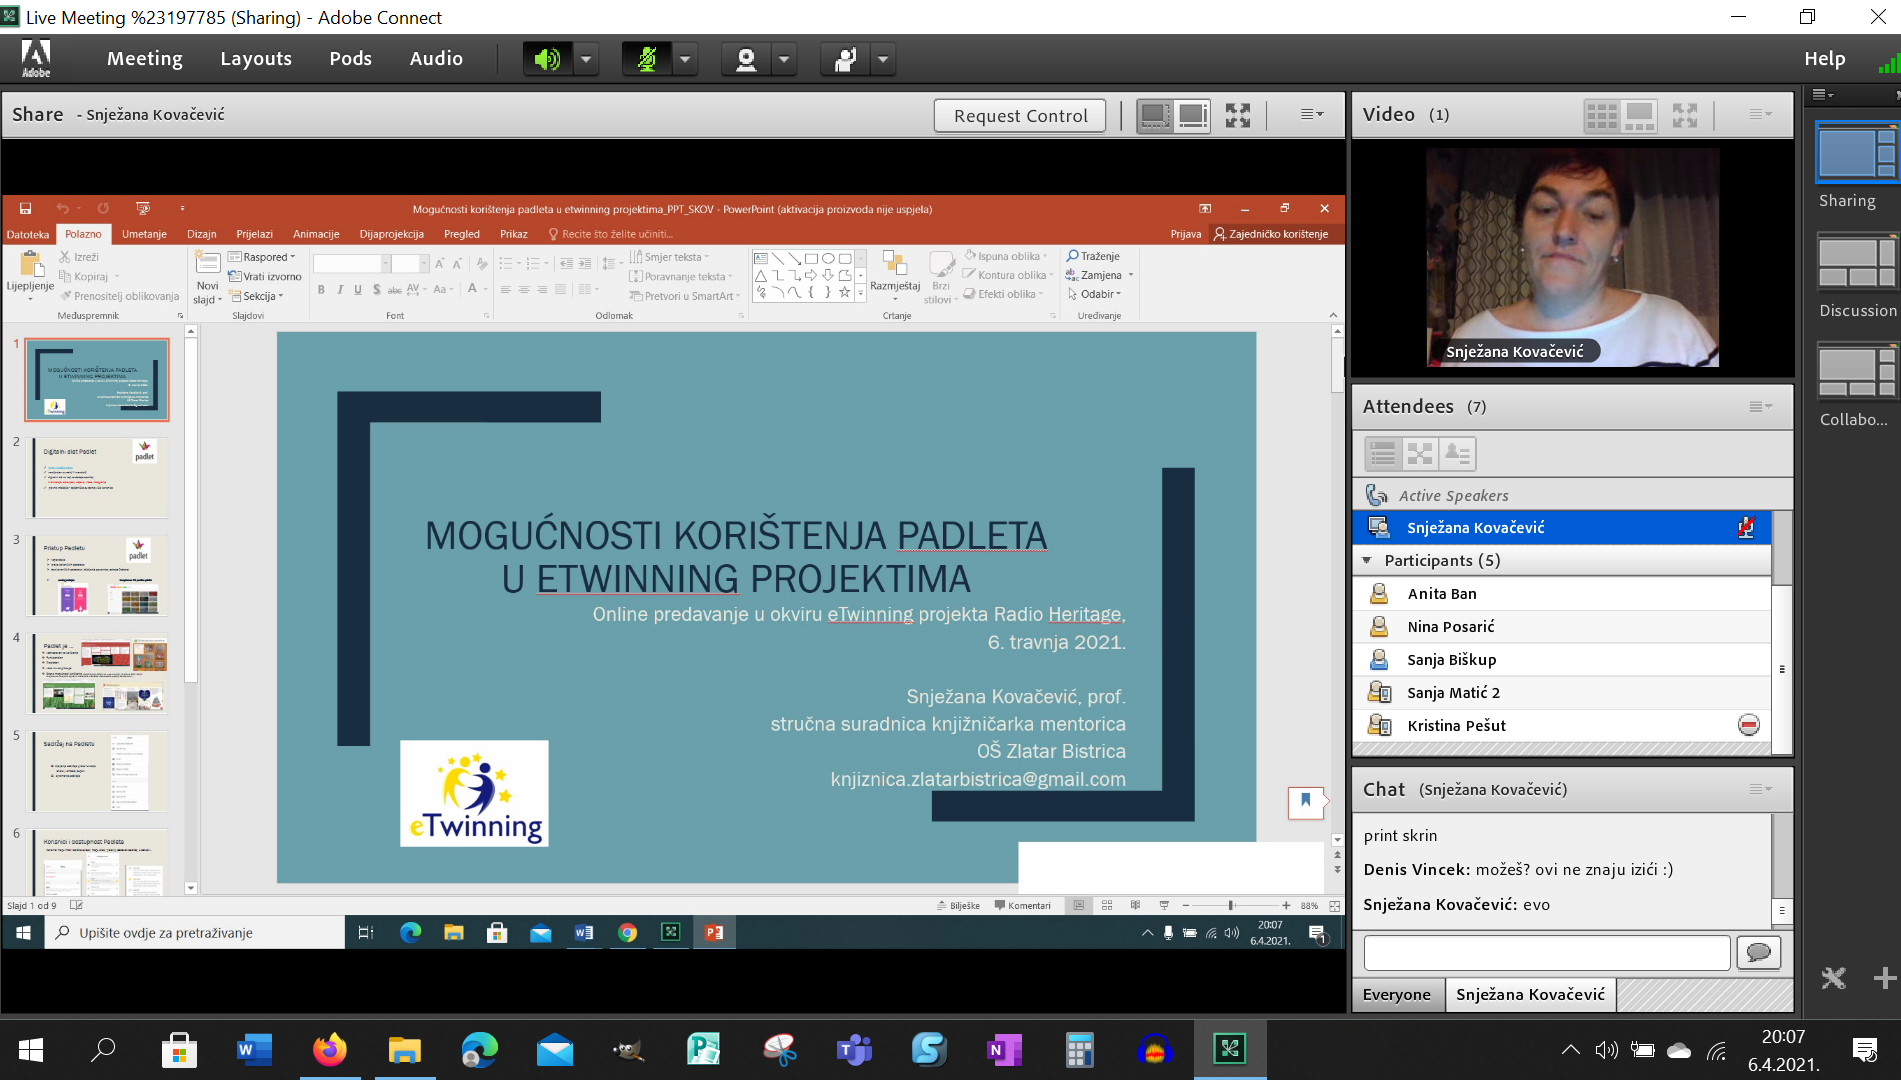Collapse the Participants (5) group
This screenshot has height=1080, width=1901.
click(1367, 560)
